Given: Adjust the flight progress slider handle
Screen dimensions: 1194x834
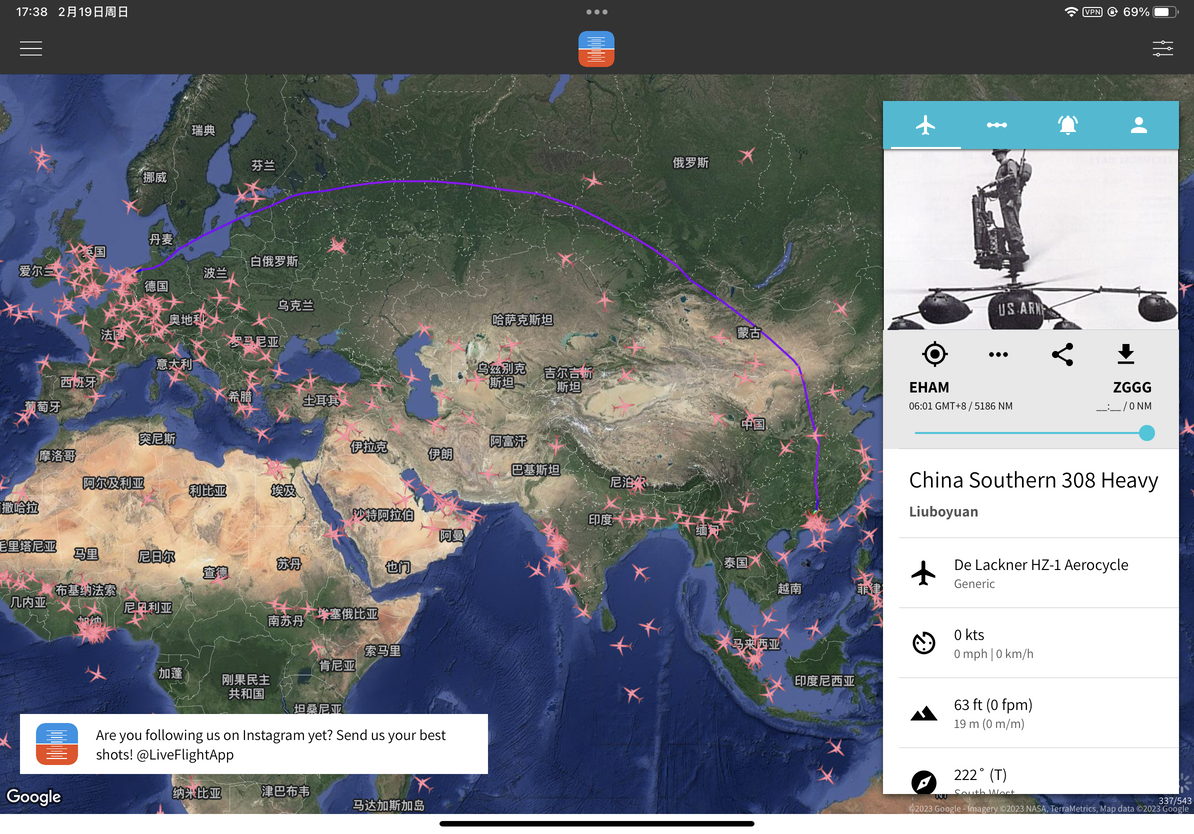Looking at the screenshot, I should coord(1147,433).
